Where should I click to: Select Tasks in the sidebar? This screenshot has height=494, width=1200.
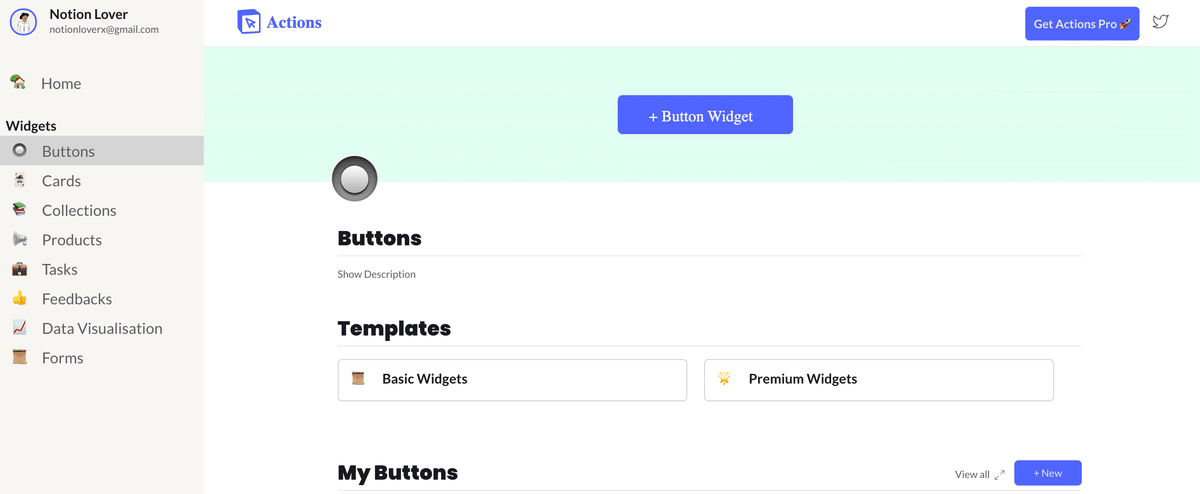coord(60,269)
